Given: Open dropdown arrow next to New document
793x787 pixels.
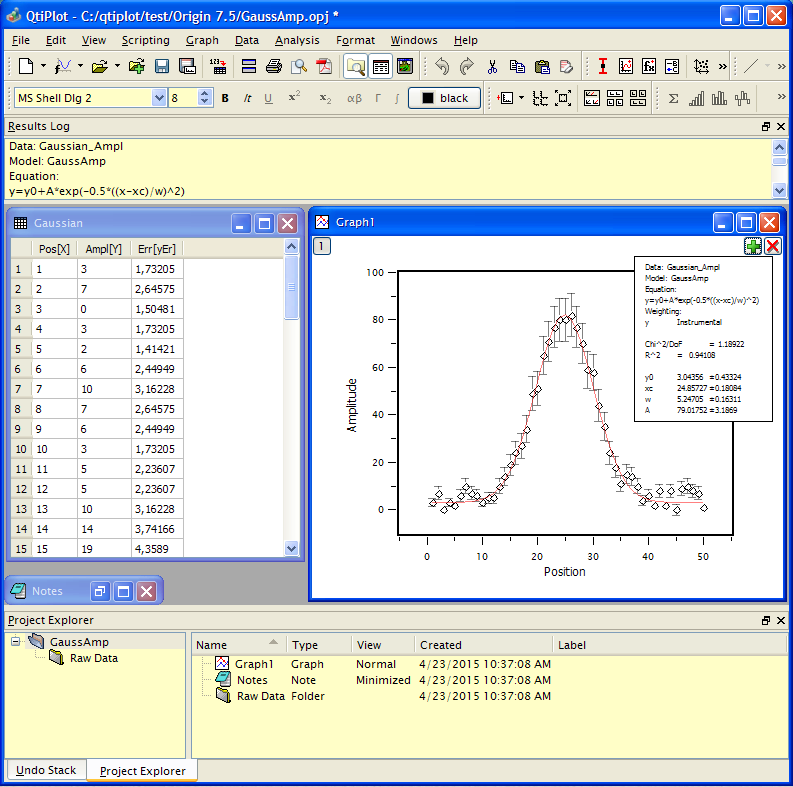Looking at the screenshot, I should [43, 67].
